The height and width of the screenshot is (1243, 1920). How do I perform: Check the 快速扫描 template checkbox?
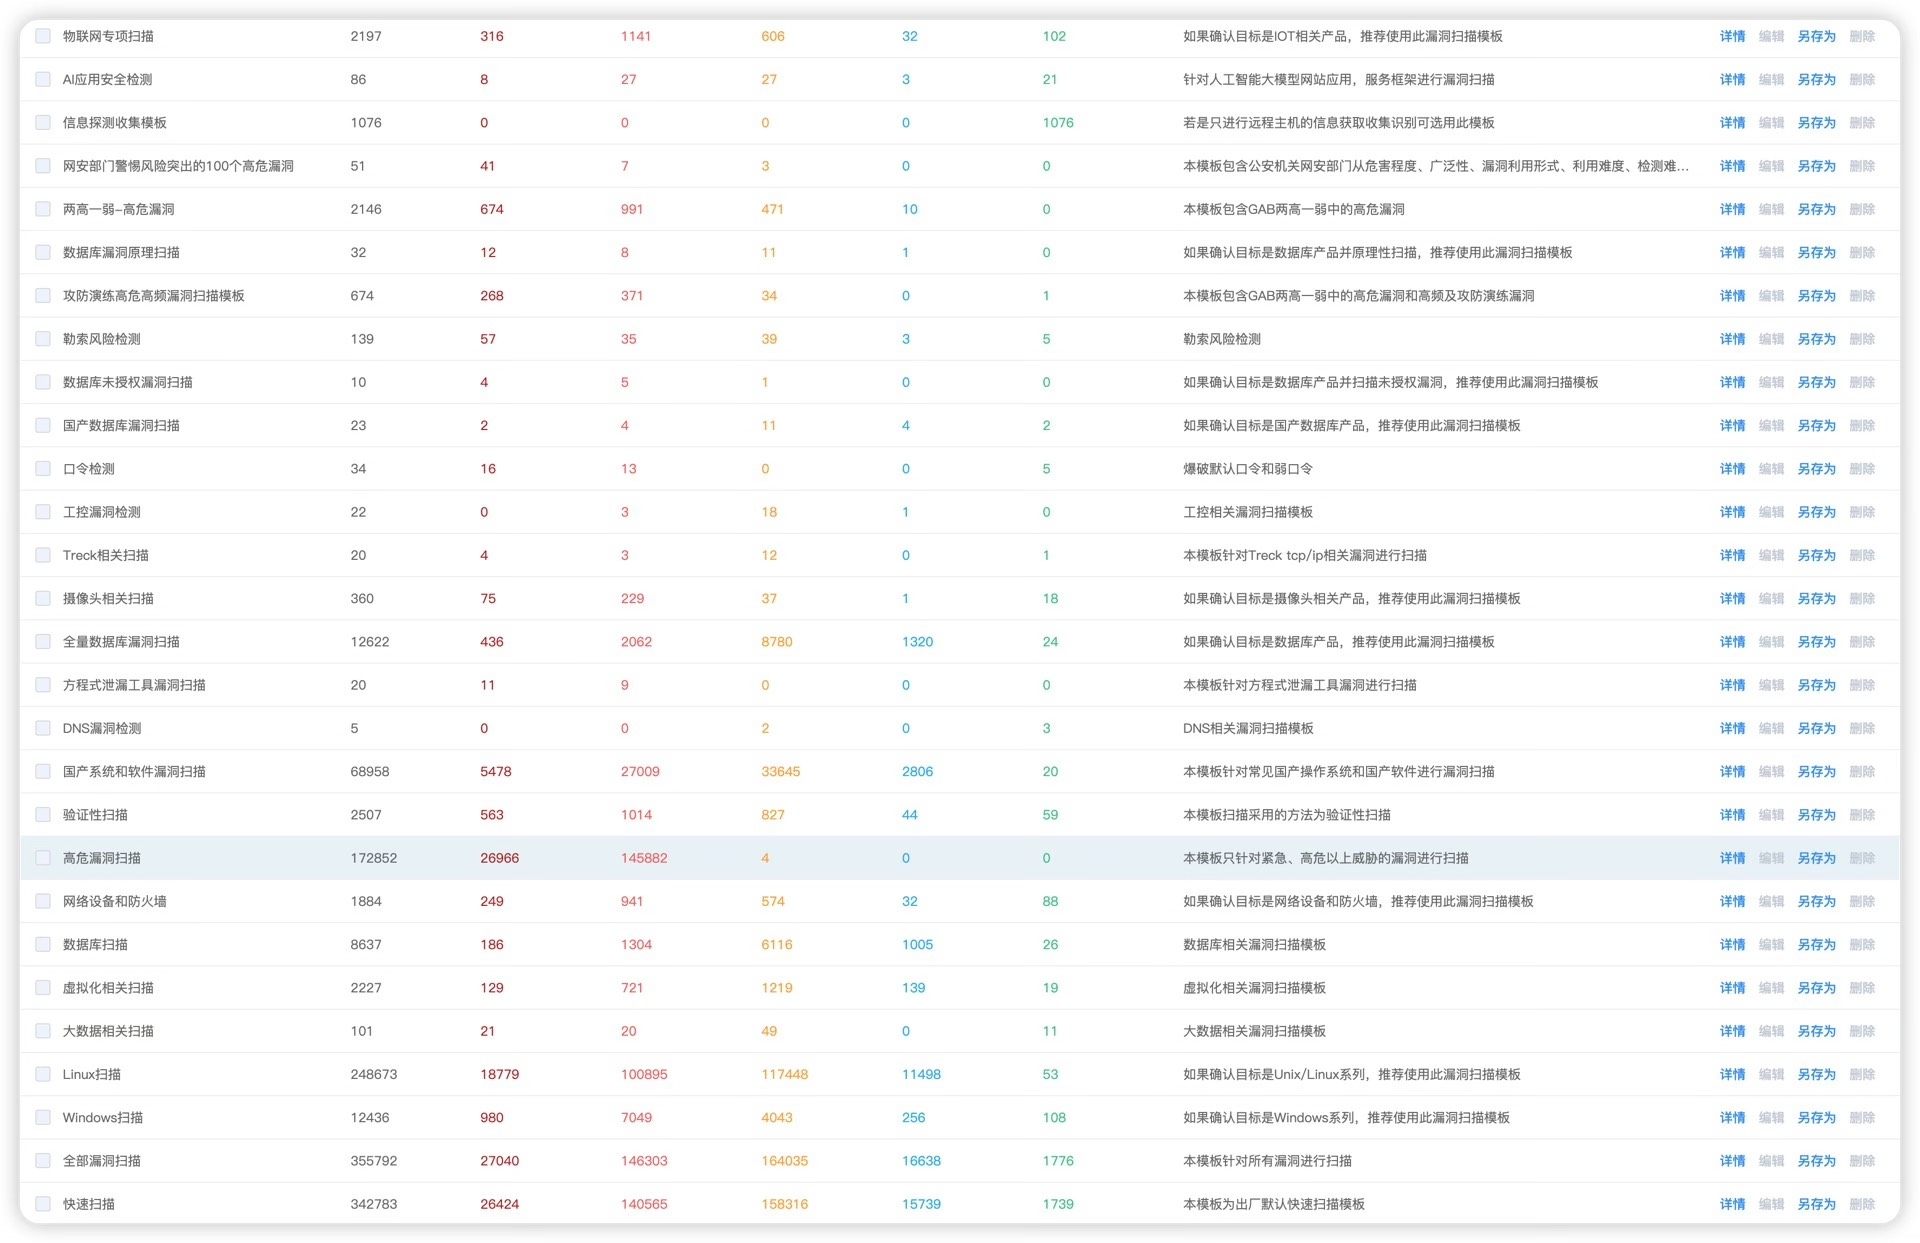point(43,1204)
